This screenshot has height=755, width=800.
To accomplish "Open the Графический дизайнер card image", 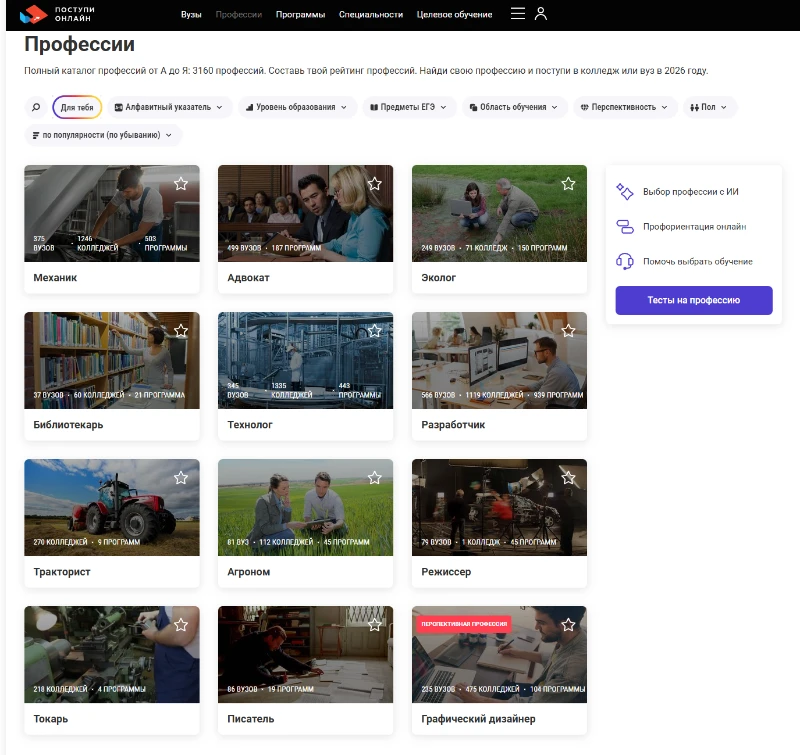I will [x=499, y=655].
